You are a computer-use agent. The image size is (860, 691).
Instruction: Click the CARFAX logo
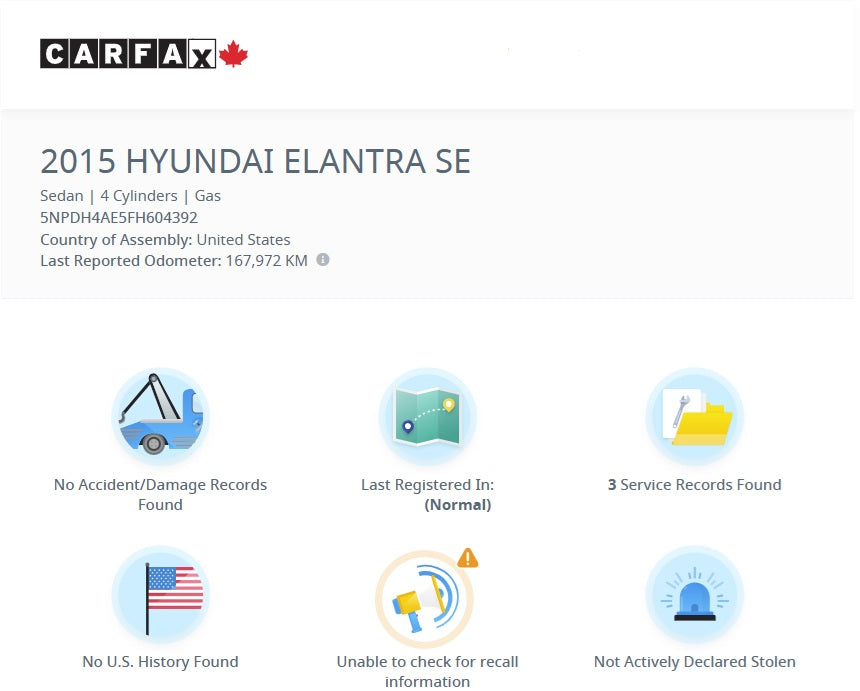tap(128, 53)
